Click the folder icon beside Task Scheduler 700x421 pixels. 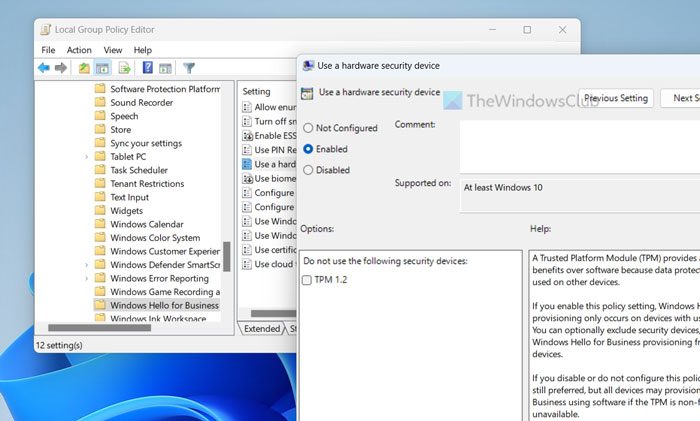[100, 170]
